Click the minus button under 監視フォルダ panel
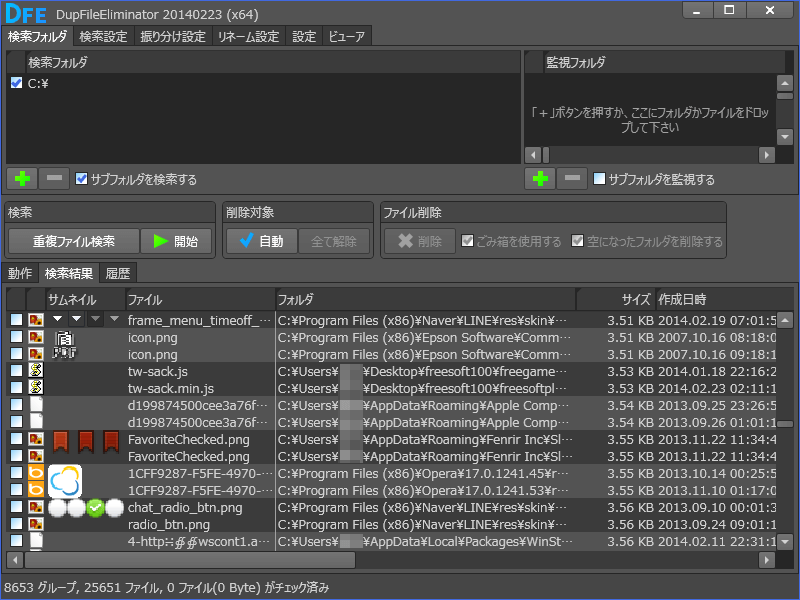 572,179
